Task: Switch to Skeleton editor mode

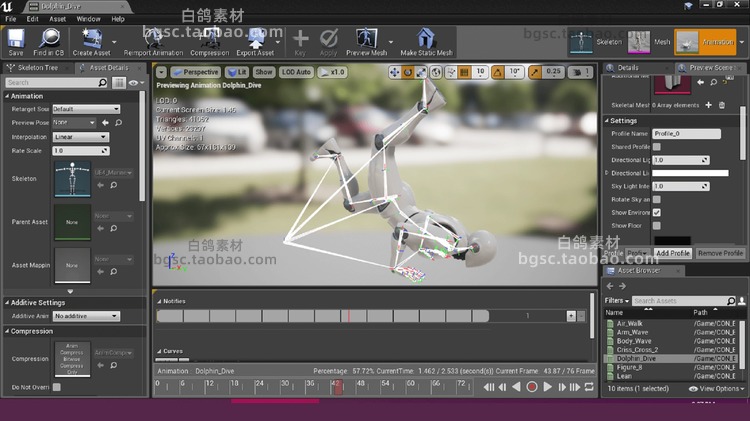Action: pyautogui.click(x=596, y=42)
